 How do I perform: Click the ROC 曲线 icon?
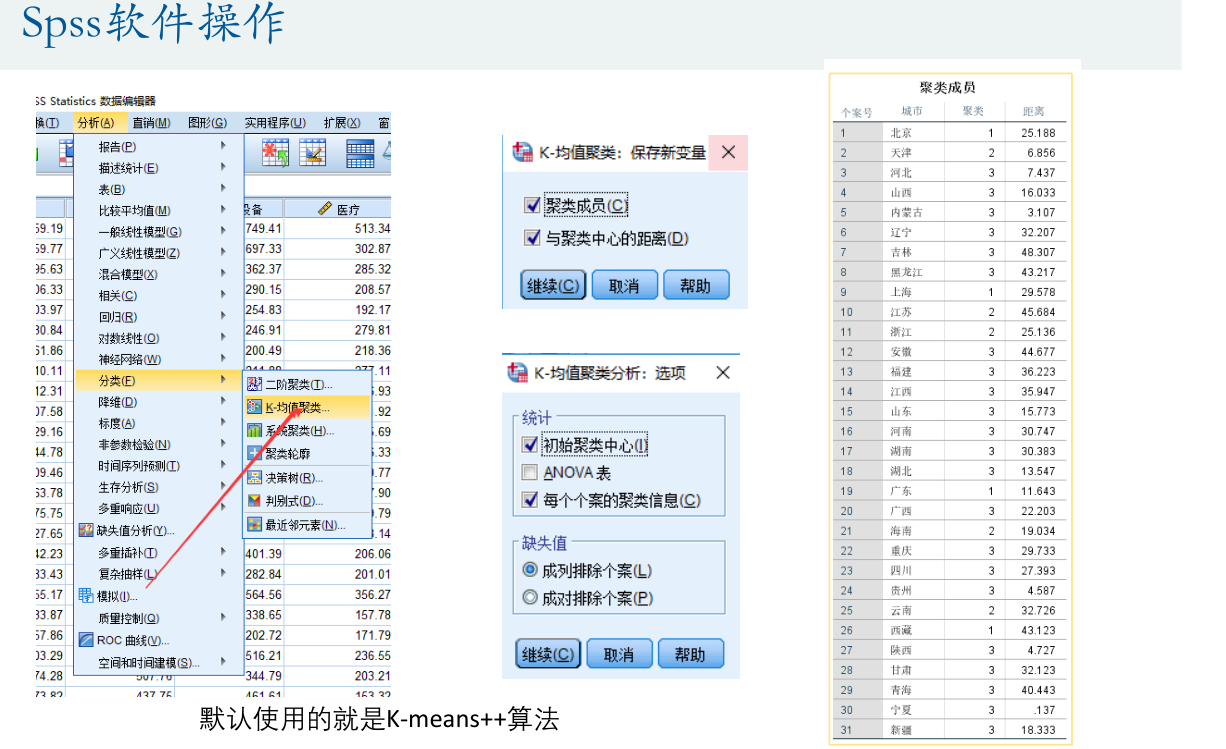point(86,640)
